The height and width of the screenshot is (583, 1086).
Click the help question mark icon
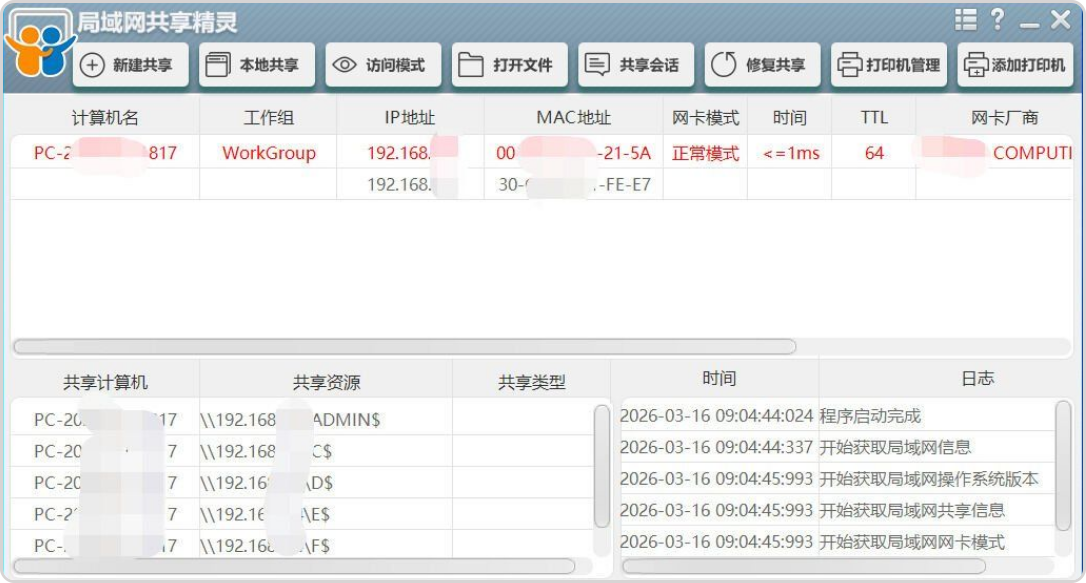997,19
